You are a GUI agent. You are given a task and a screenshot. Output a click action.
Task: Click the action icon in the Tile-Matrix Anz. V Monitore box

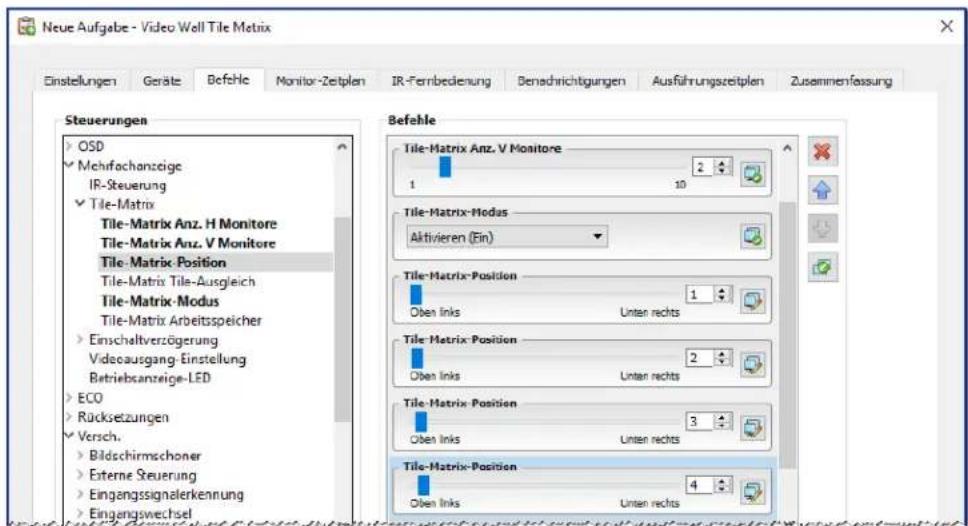[x=753, y=173]
